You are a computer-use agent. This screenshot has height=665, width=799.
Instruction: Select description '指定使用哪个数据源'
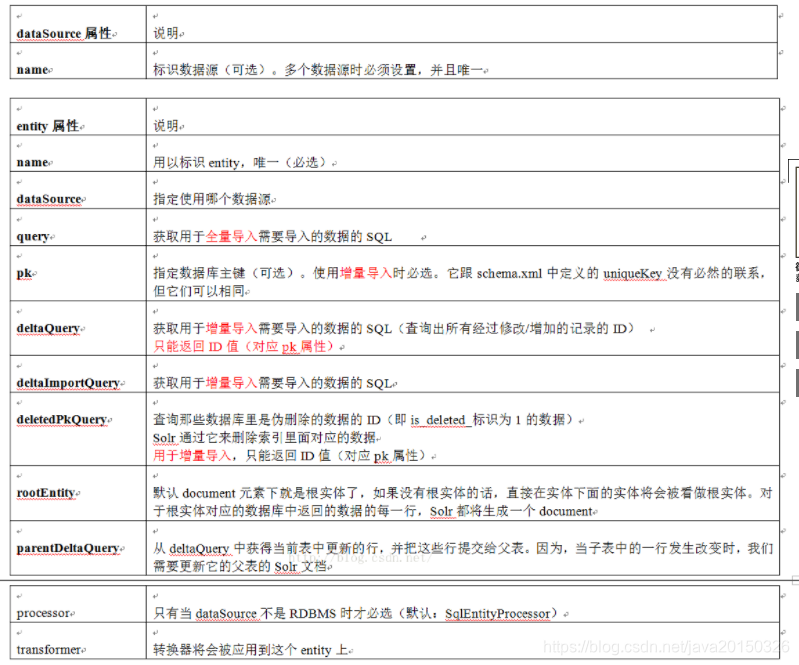[212, 199]
